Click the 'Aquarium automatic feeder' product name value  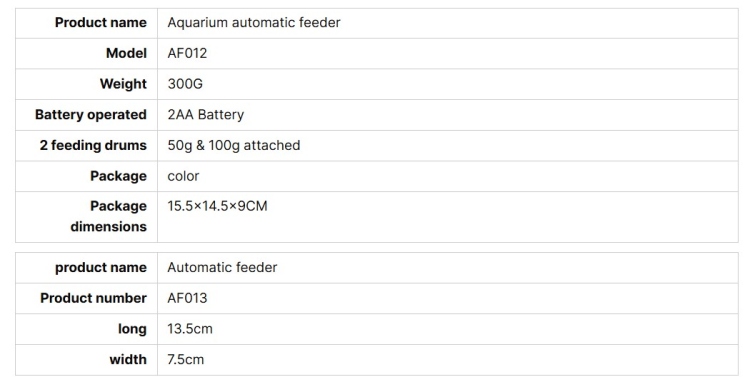254,22
